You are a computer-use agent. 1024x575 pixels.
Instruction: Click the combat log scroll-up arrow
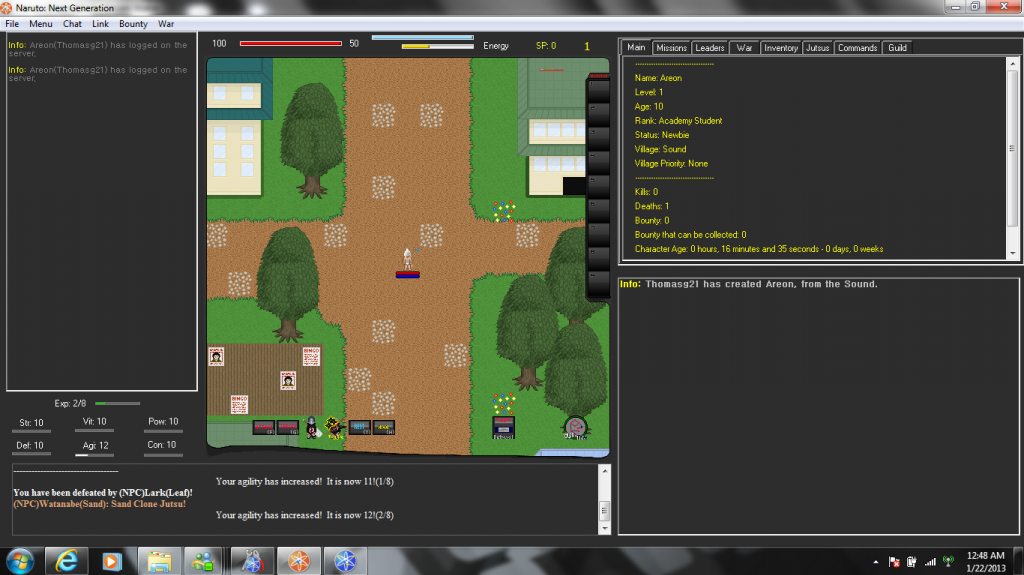[x=605, y=470]
